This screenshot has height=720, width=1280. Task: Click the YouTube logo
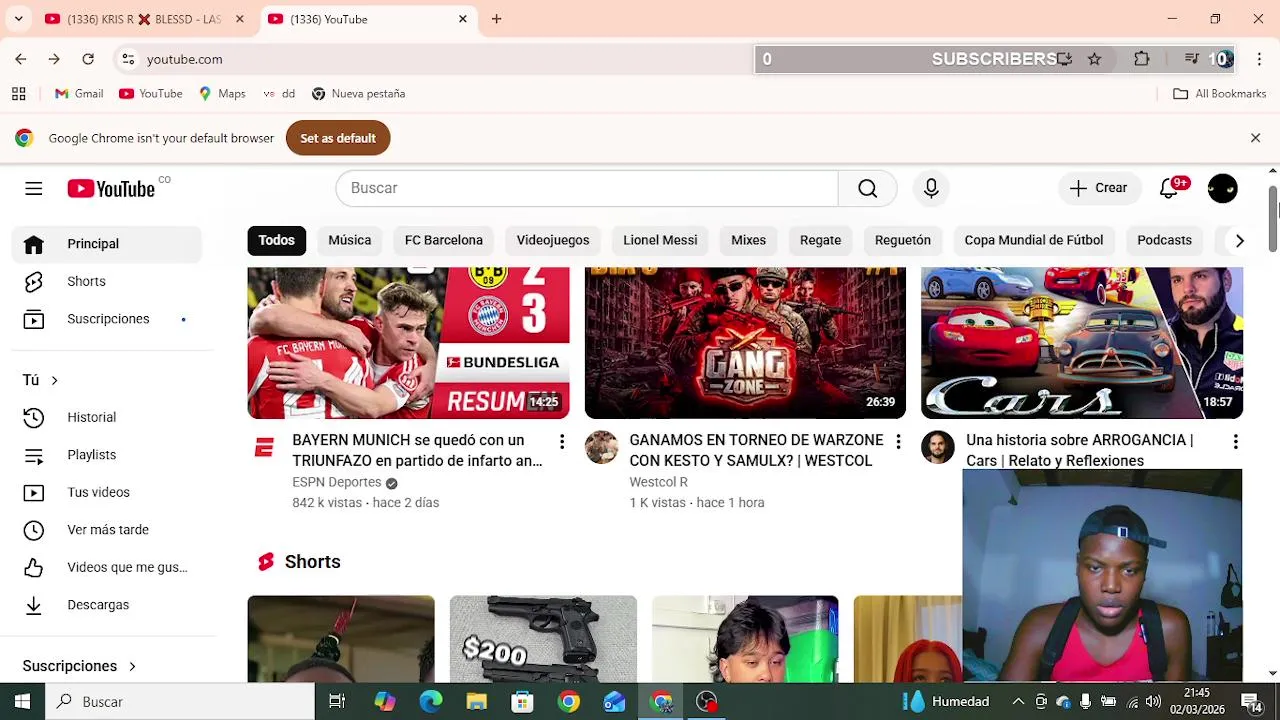pos(111,188)
